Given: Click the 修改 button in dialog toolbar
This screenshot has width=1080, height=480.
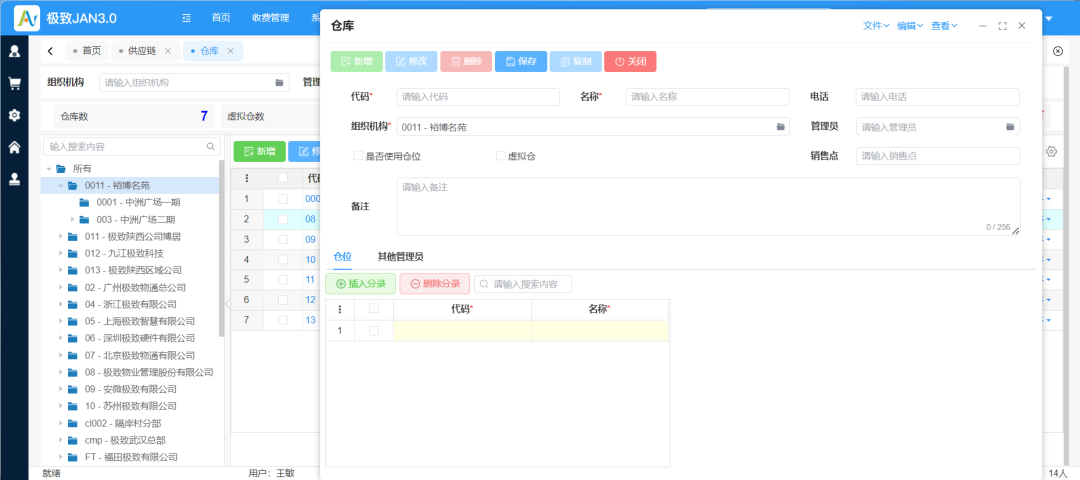Looking at the screenshot, I should (x=411, y=61).
